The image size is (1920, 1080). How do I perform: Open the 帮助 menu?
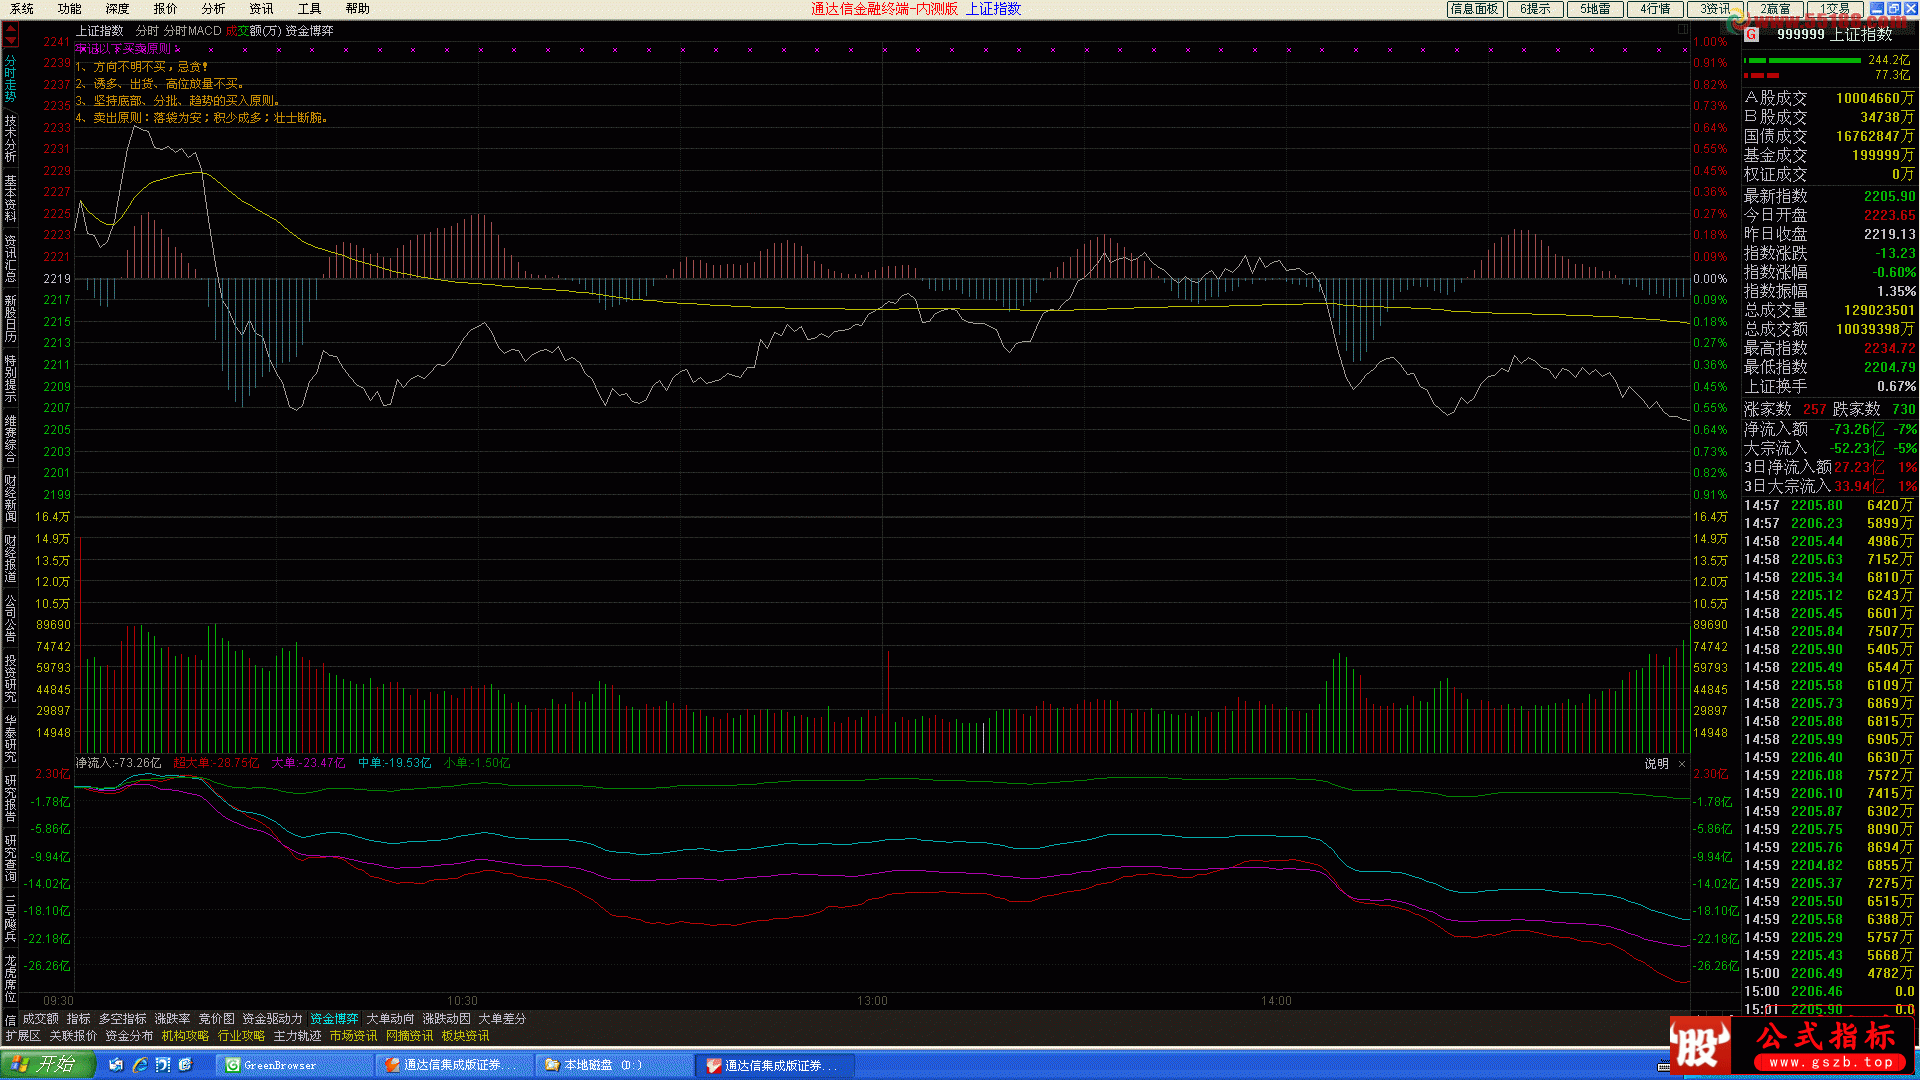click(358, 9)
